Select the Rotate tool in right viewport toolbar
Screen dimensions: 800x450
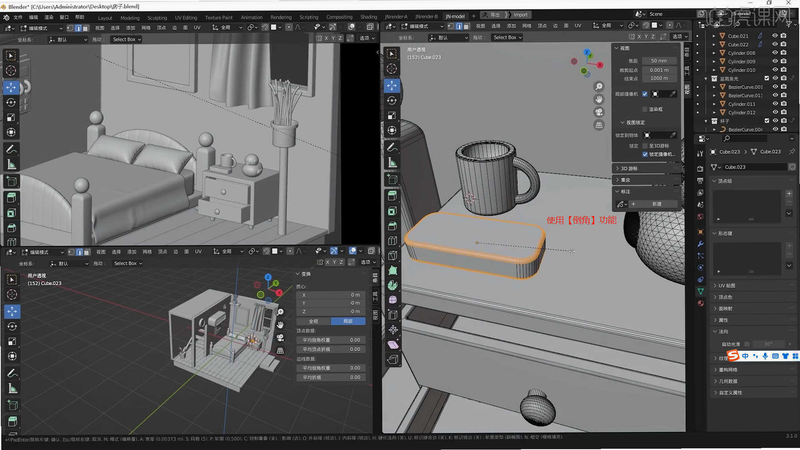[392, 101]
